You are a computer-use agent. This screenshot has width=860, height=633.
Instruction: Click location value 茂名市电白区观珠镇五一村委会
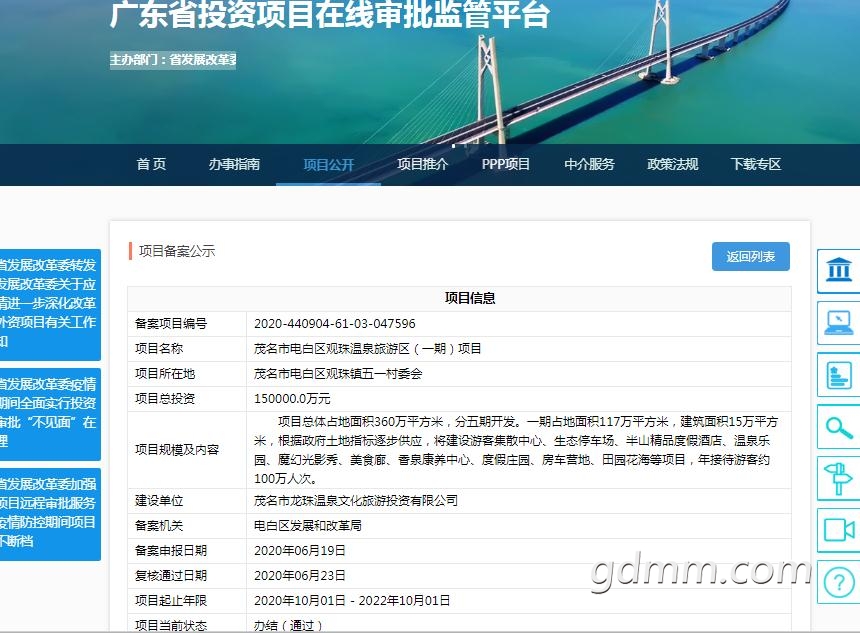coord(338,374)
